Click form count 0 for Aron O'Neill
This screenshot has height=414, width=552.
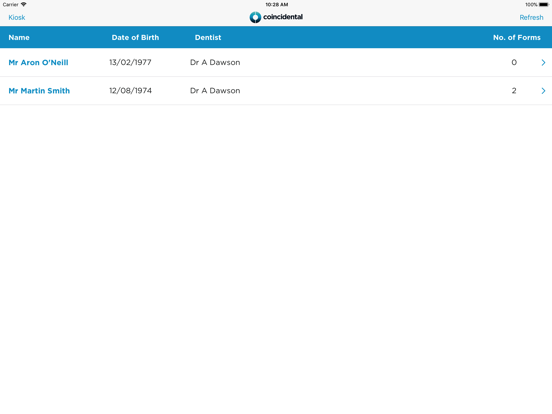pyautogui.click(x=514, y=62)
